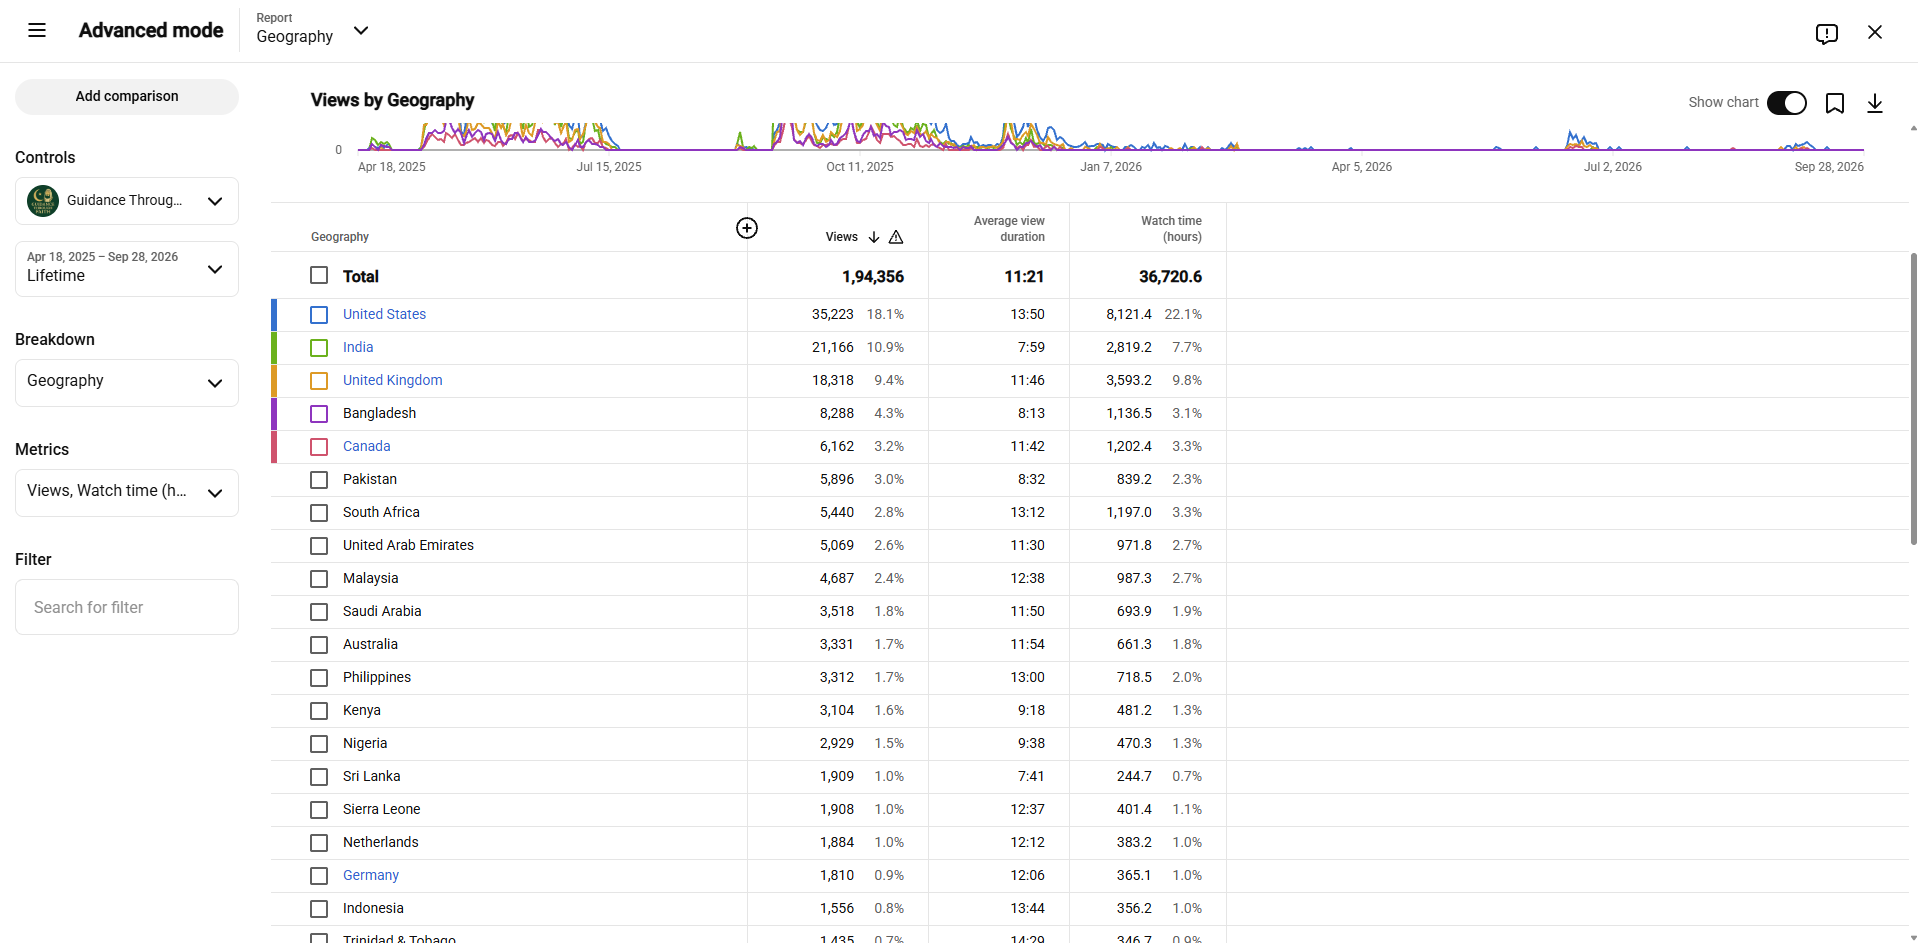Download the current report view
This screenshot has height=943, width=1918.
(1875, 103)
